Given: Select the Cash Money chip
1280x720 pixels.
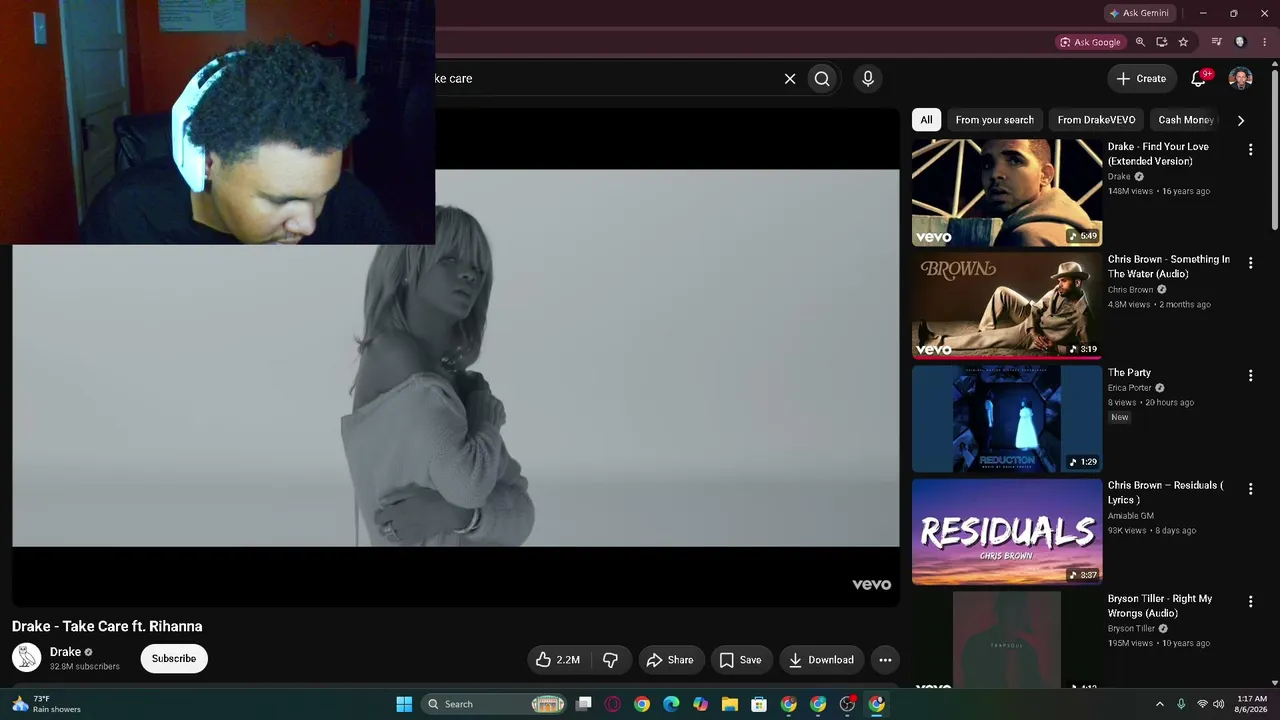Looking at the screenshot, I should coord(1186,120).
